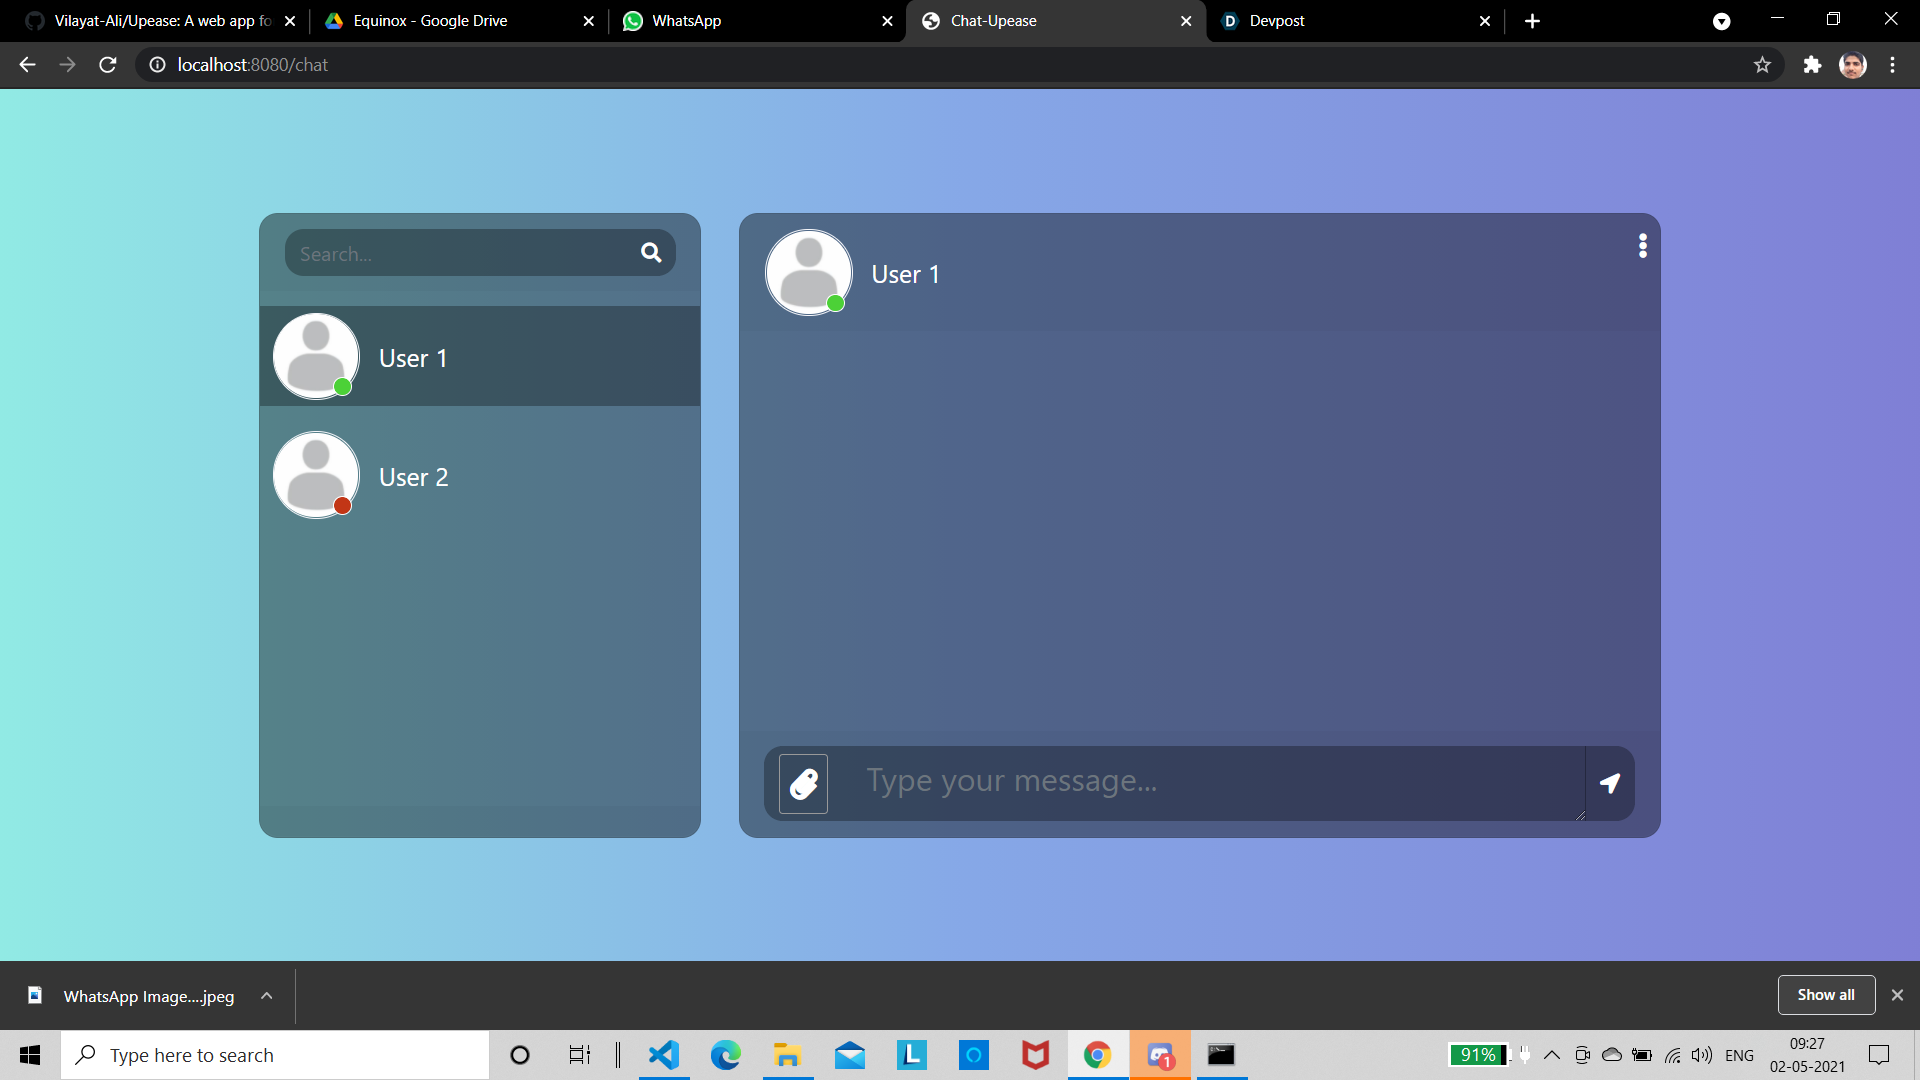Open the Equinox - Google Drive tab
This screenshot has width=1920, height=1080.
(450, 21)
